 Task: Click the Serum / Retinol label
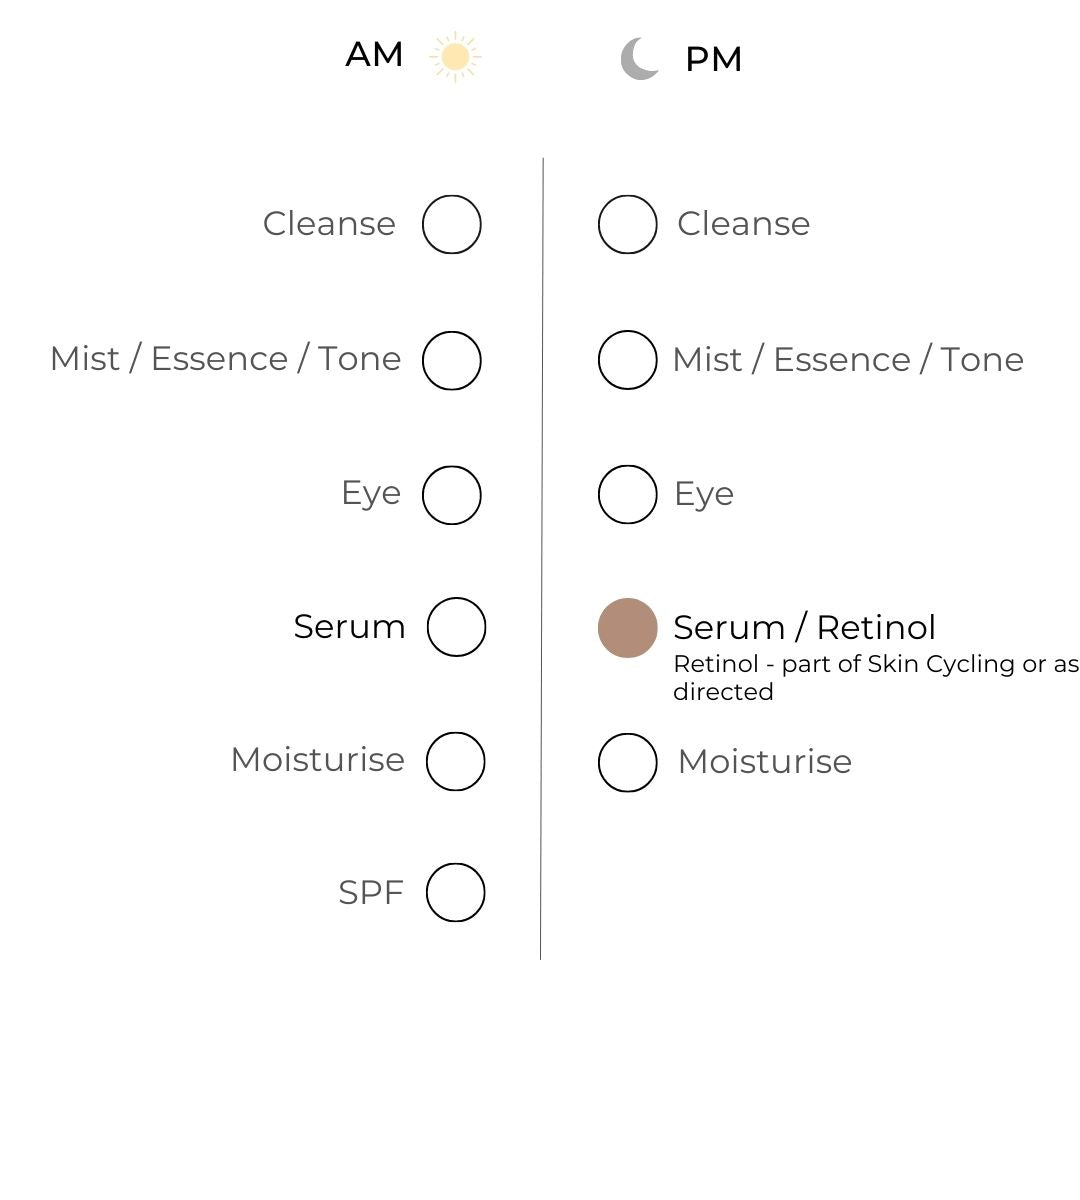[804, 628]
